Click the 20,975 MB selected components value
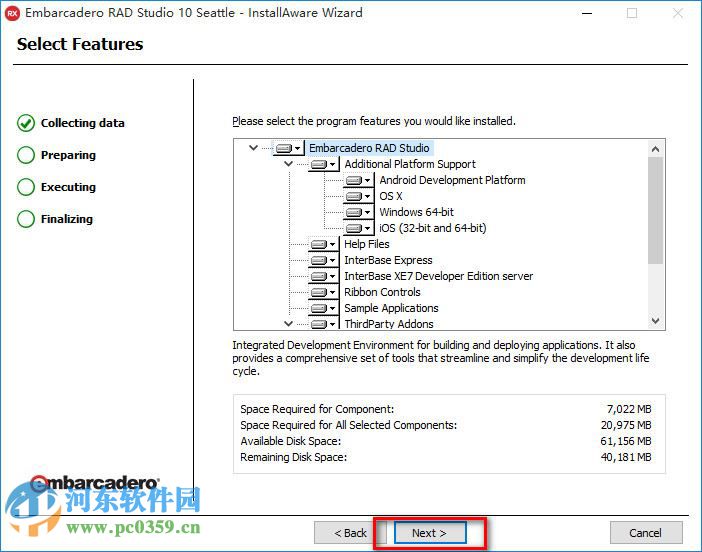This screenshot has width=702, height=552. click(x=626, y=425)
